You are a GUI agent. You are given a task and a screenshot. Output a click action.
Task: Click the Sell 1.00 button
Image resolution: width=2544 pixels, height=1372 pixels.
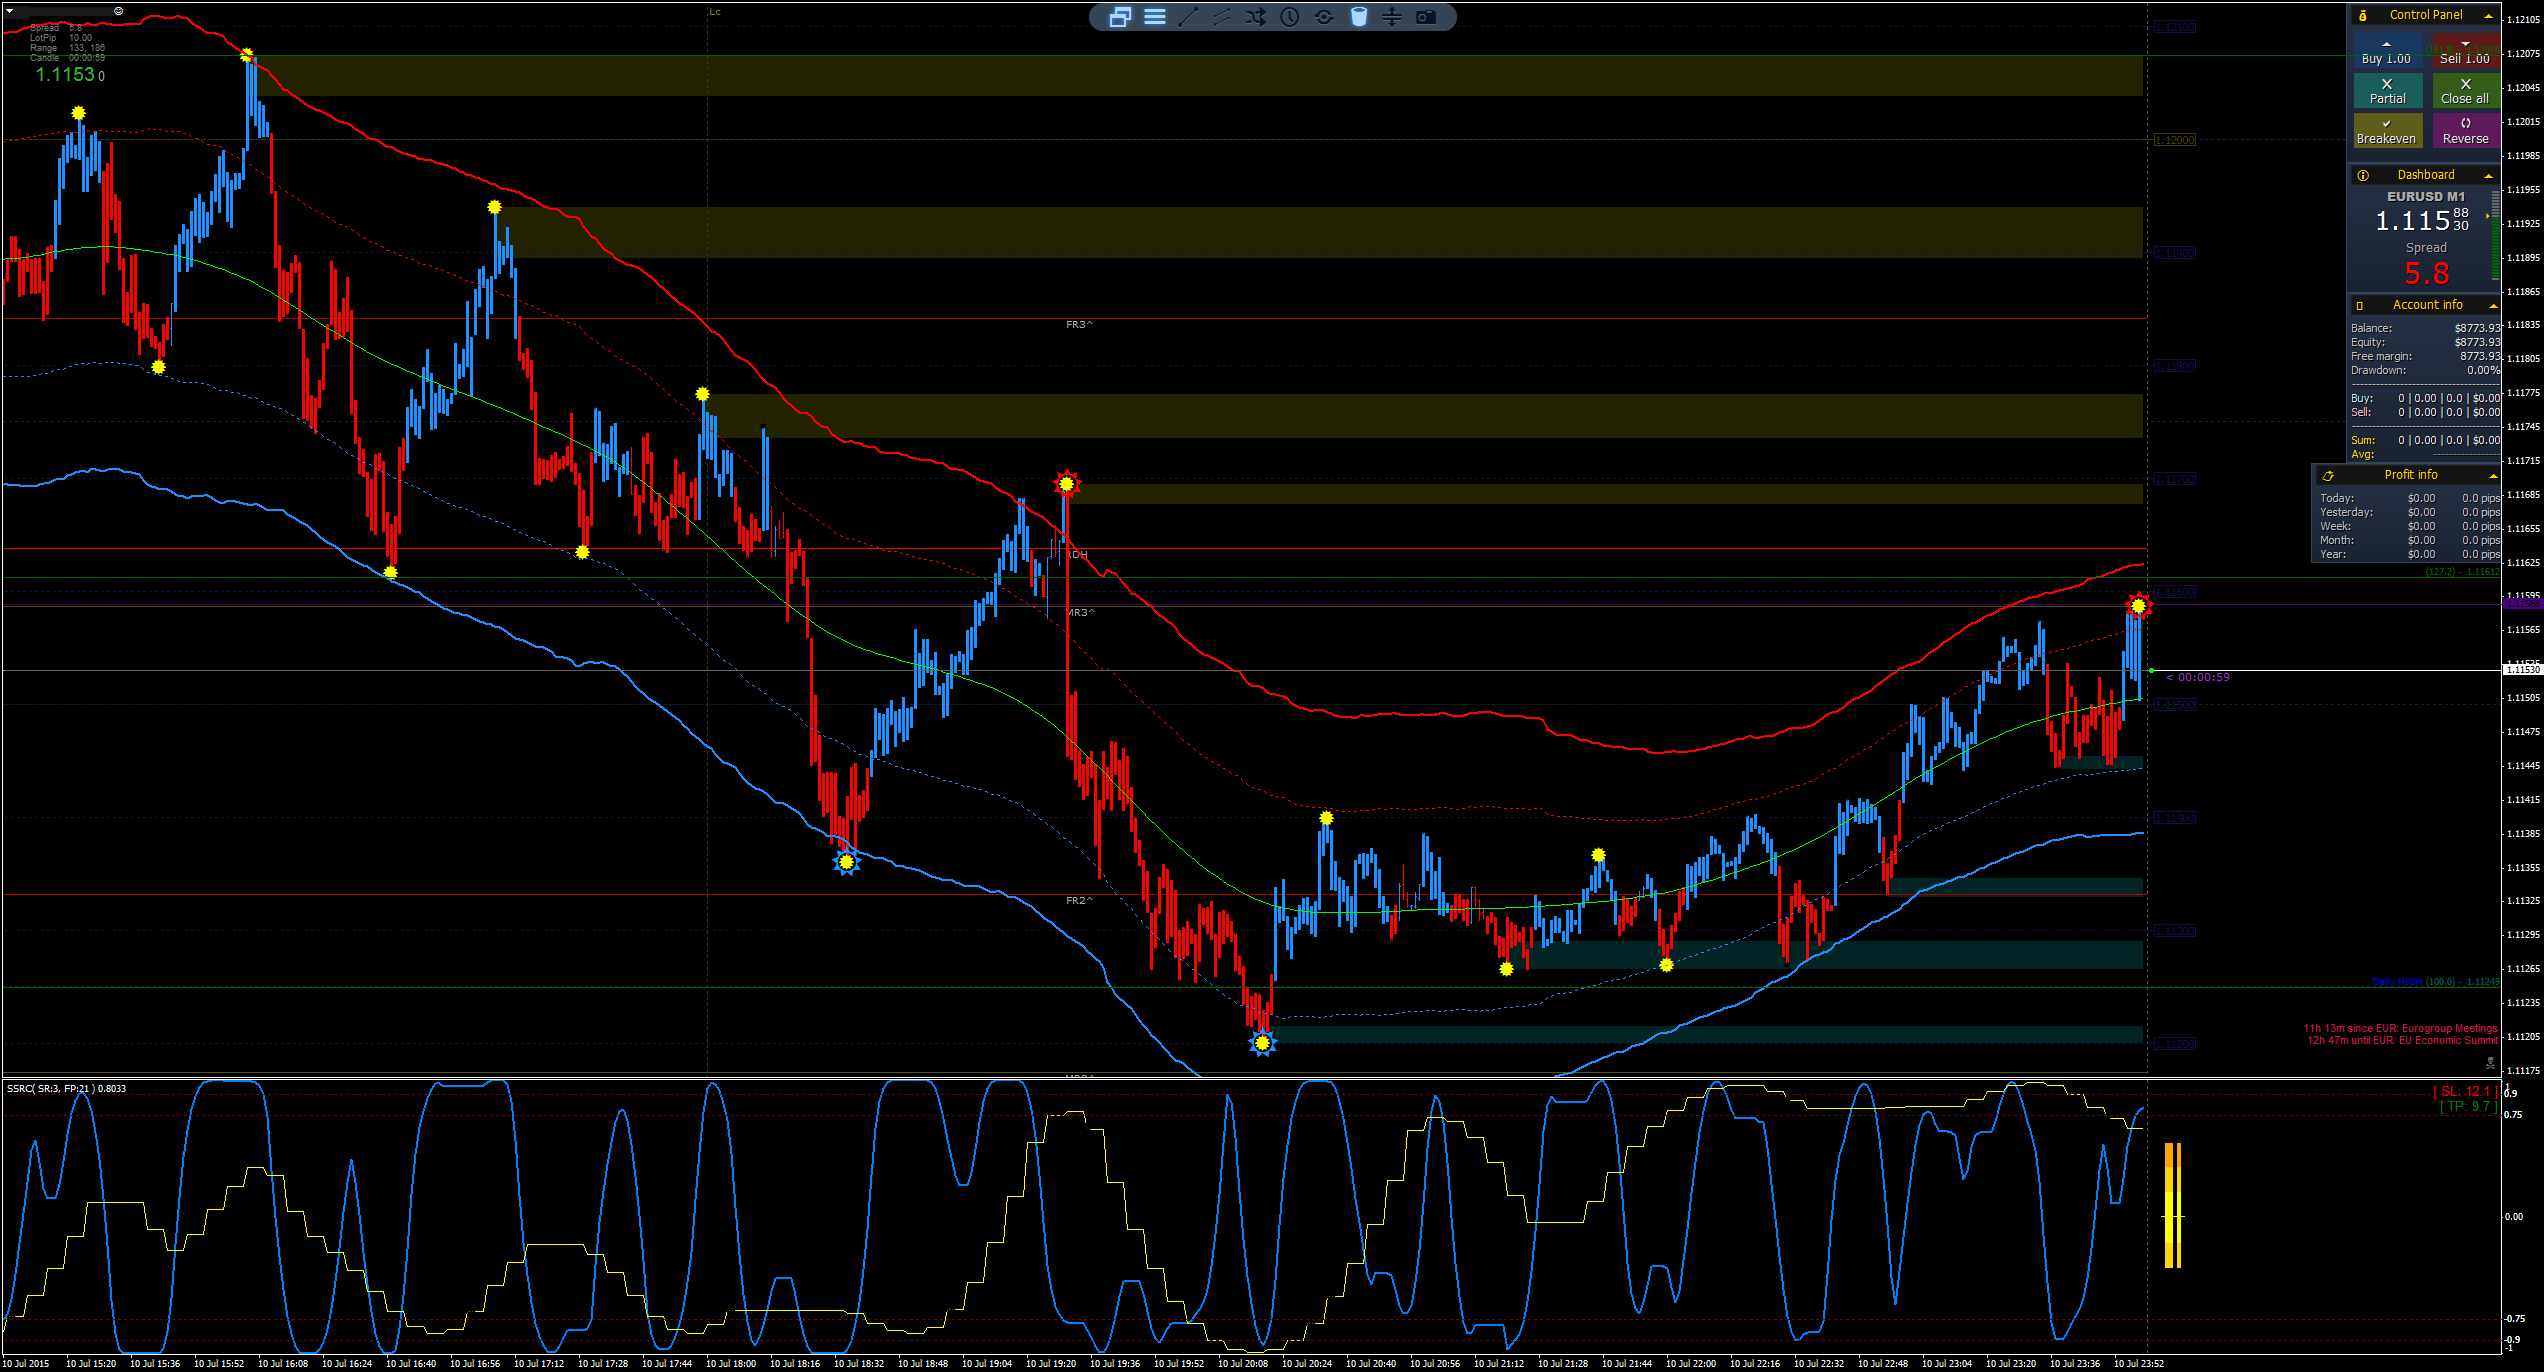(2465, 52)
